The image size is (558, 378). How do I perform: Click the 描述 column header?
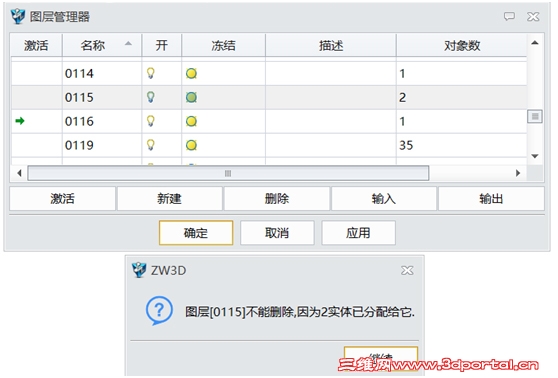coord(331,45)
